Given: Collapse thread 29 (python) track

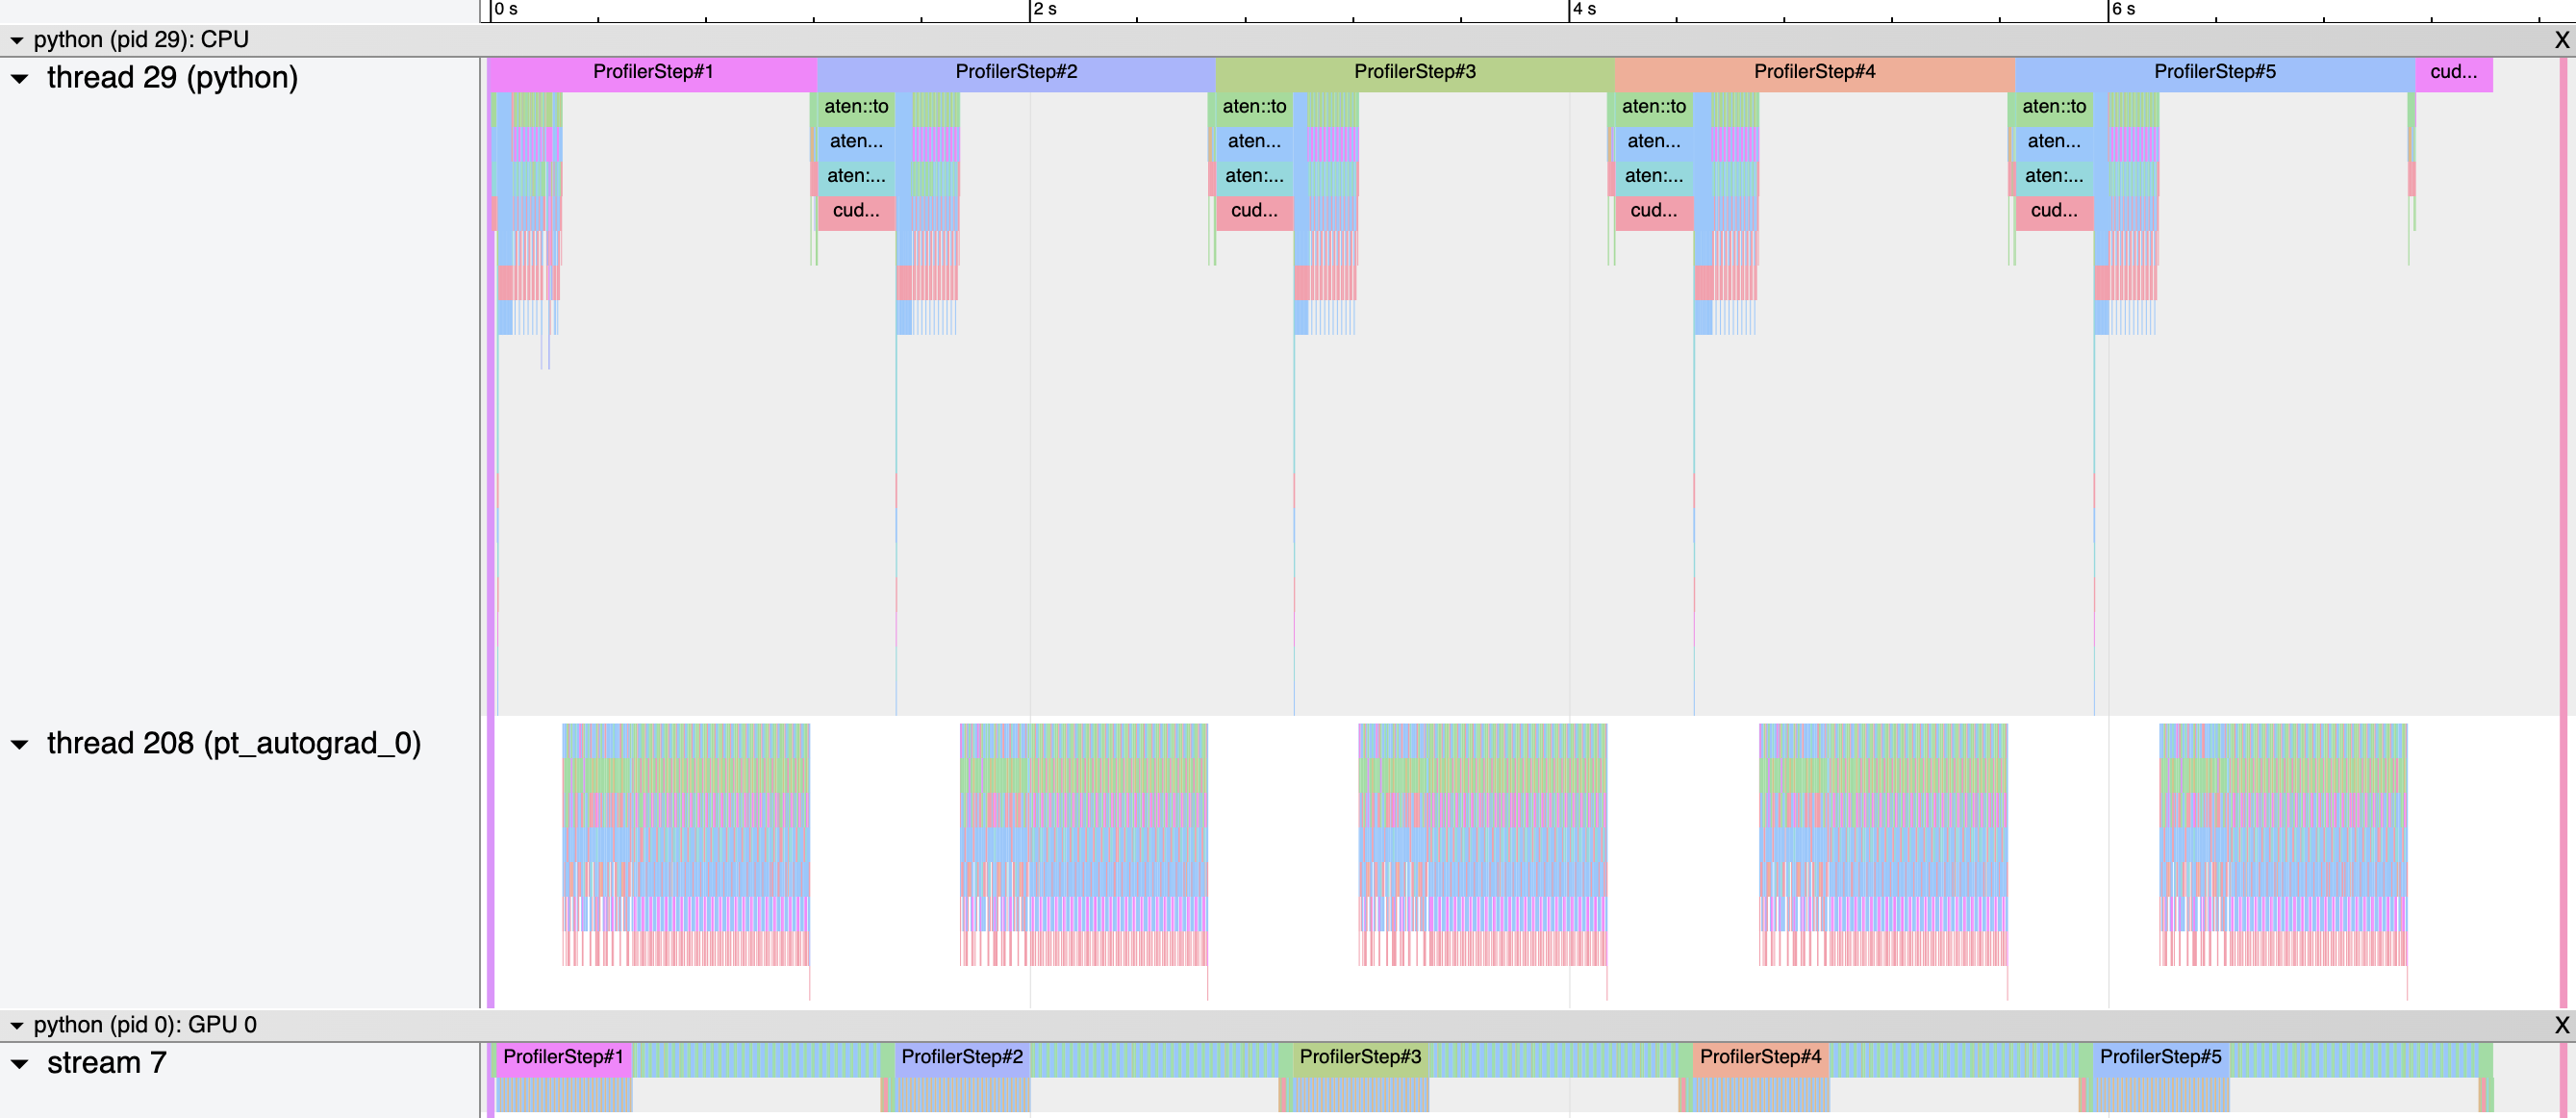Looking at the screenshot, I should (20, 78).
